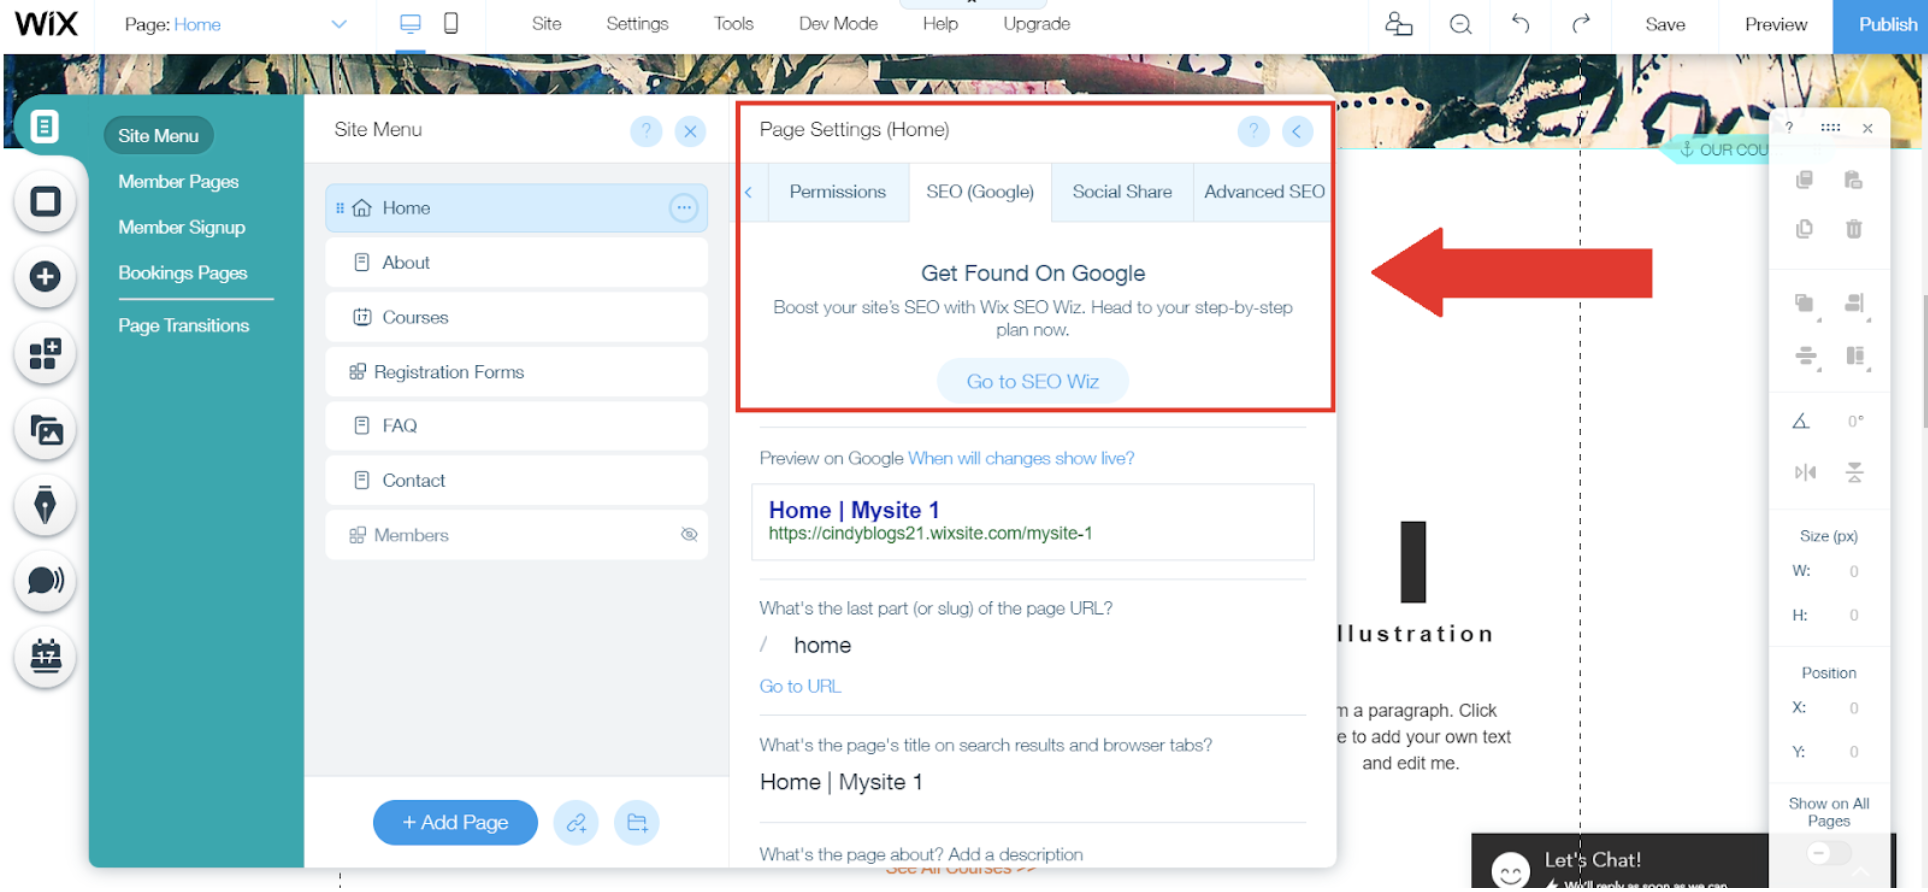
Task: Switch to the Social Share tab
Action: coord(1122,192)
